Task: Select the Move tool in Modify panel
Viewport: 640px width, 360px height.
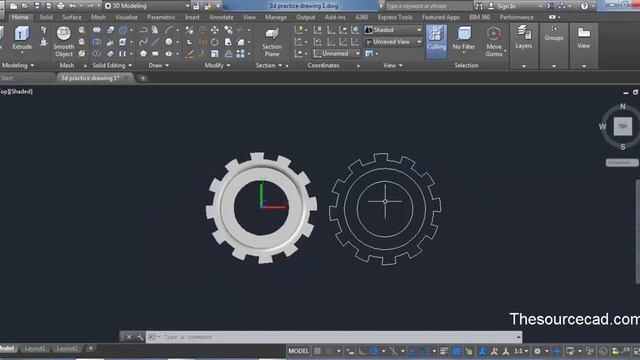Action: tap(214, 30)
